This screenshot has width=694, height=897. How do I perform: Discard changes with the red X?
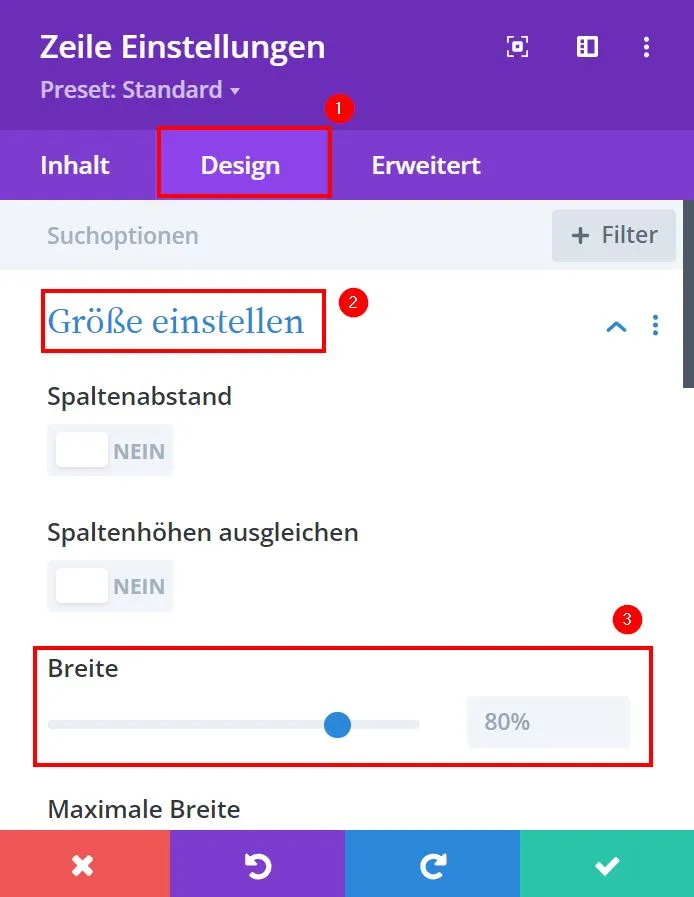85,864
